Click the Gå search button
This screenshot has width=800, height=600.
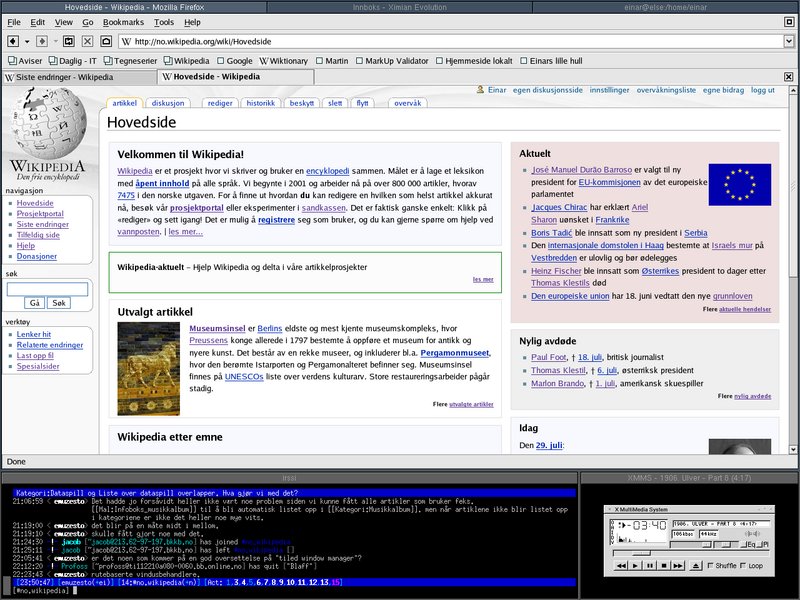tap(35, 303)
